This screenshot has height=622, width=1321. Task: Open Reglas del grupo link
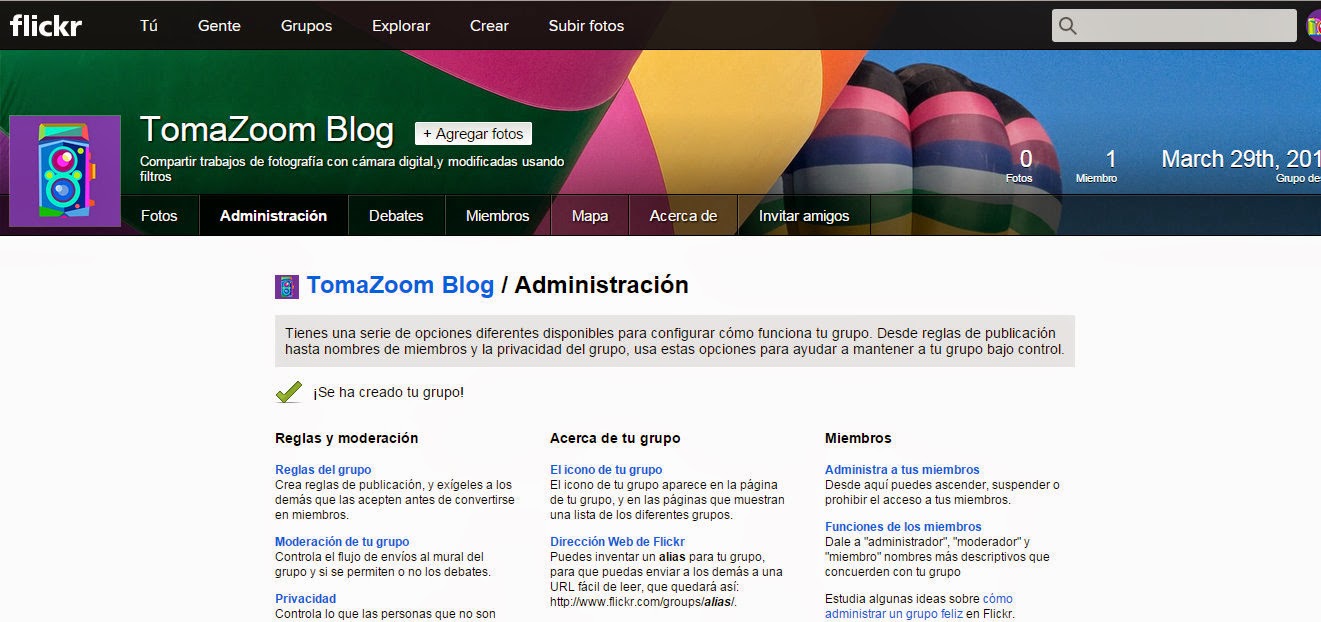(x=323, y=469)
